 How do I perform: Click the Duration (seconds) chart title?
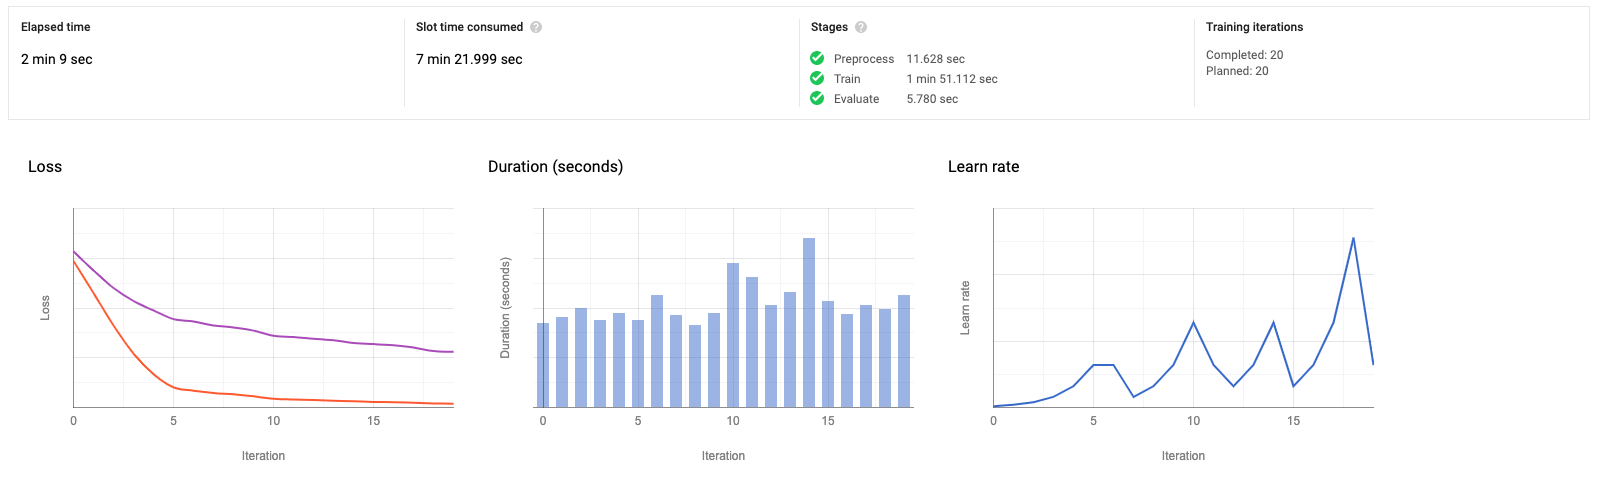(x=555, y=167)
